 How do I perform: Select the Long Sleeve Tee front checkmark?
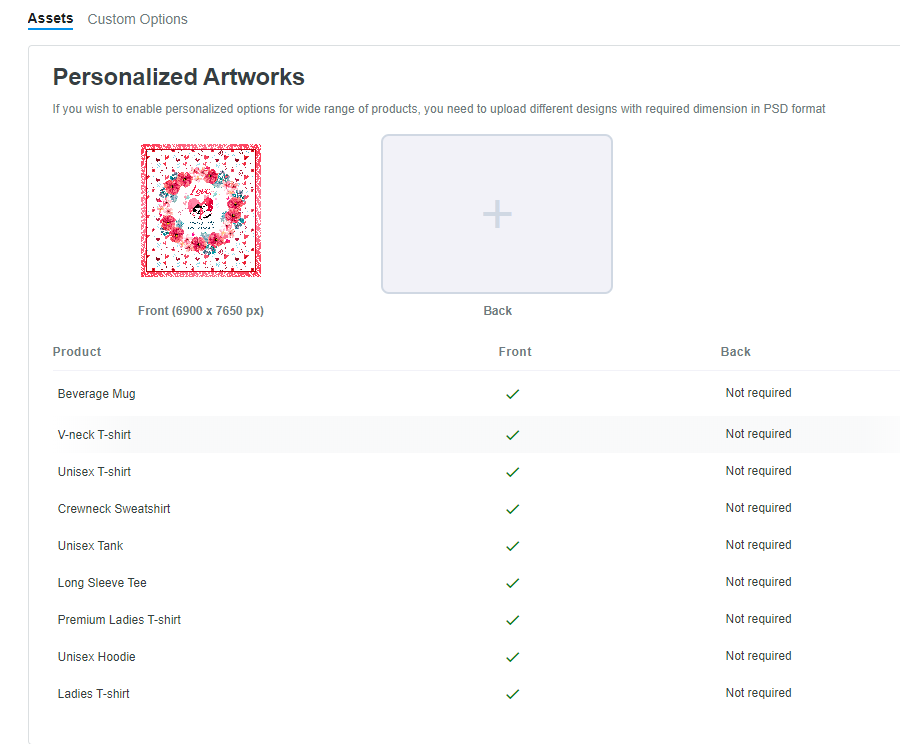[x=513, y=583]
